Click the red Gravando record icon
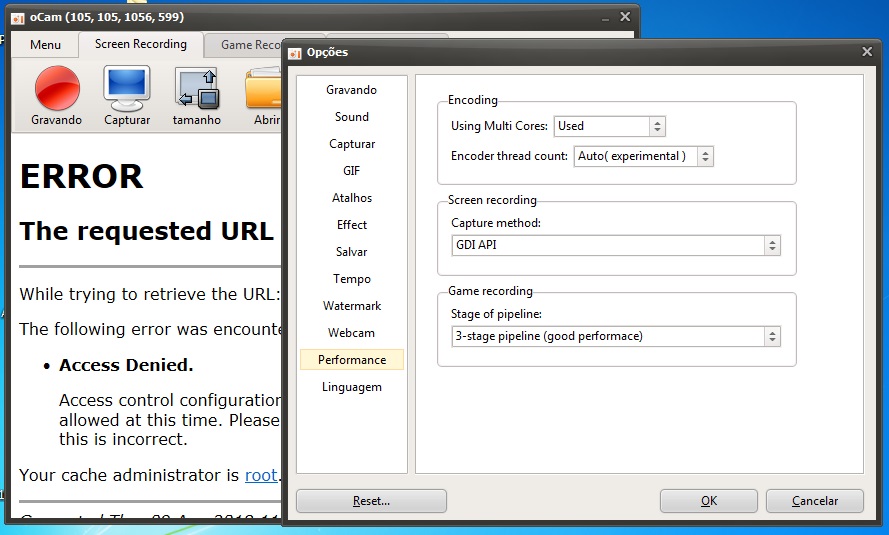This screenshot has height=535, width=889. (57, 88)
